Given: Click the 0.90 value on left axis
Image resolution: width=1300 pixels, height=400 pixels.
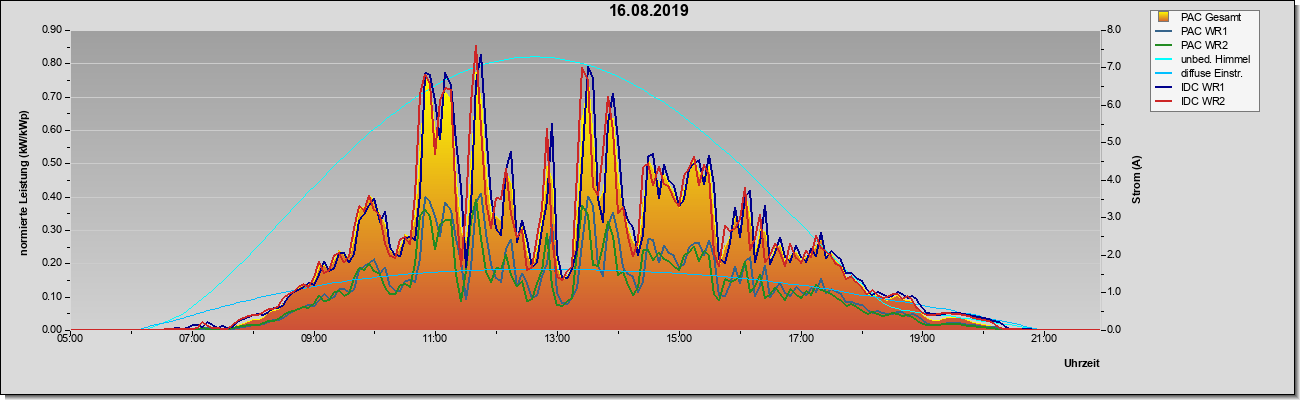Looking at the screenshot, I should [x=52, y=30].
